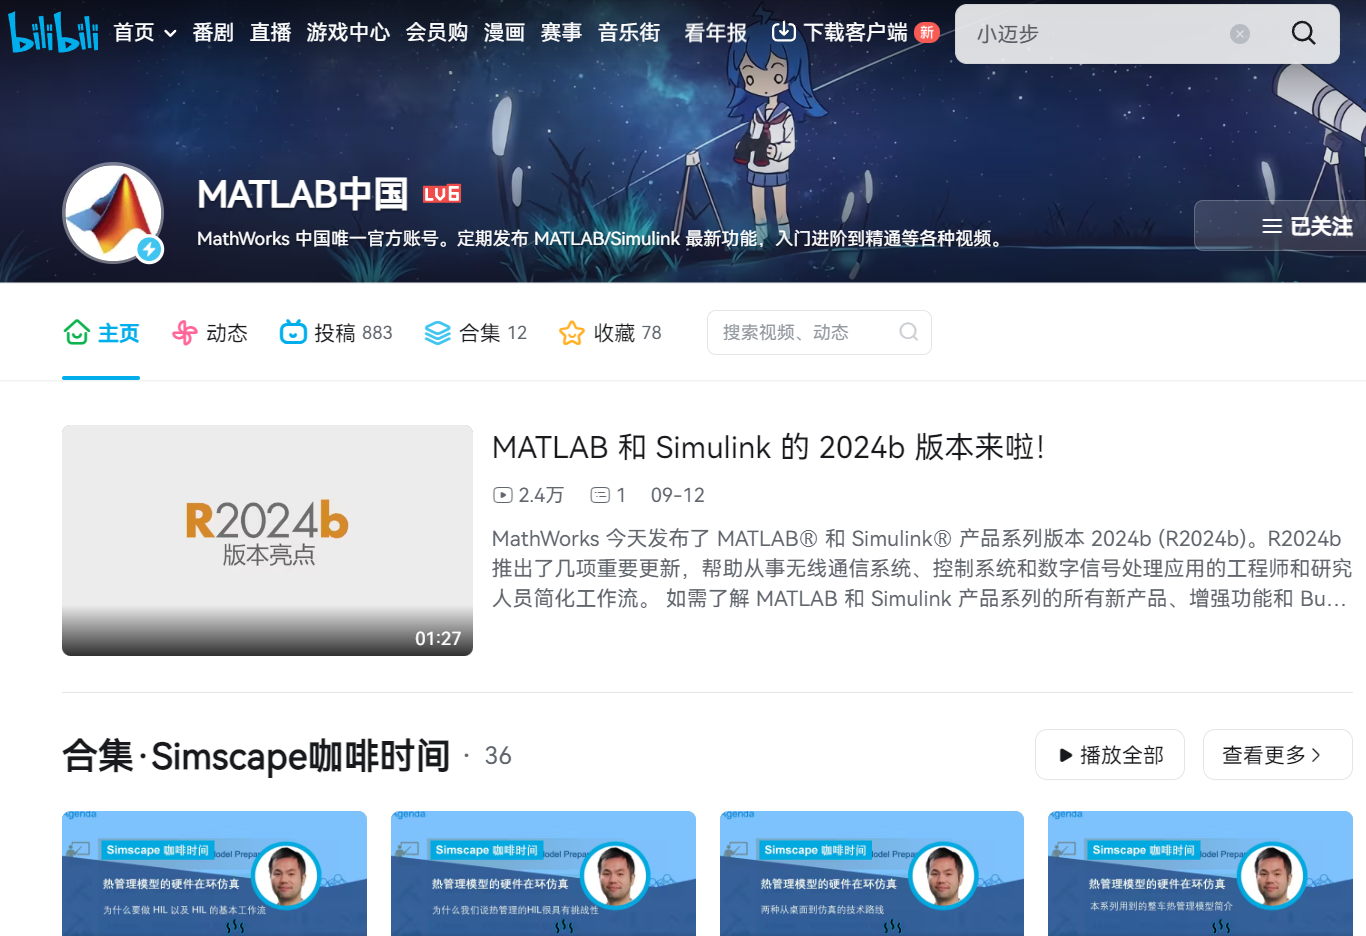Select the 合集 stacked-layers icon
This screenshot has height=936, width=1366.
coord(438,332)
